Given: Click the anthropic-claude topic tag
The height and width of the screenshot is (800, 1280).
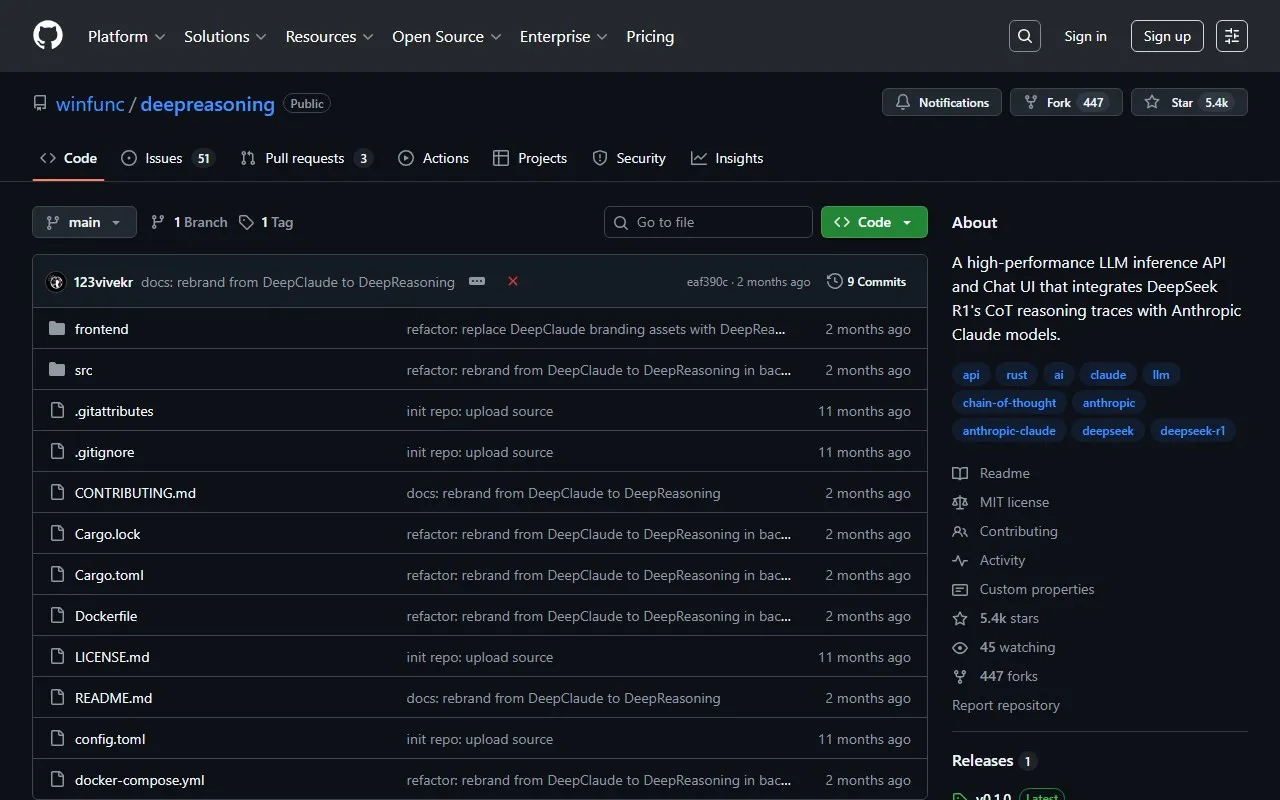Looking at the screenshot, I should tap(1008, 431).
